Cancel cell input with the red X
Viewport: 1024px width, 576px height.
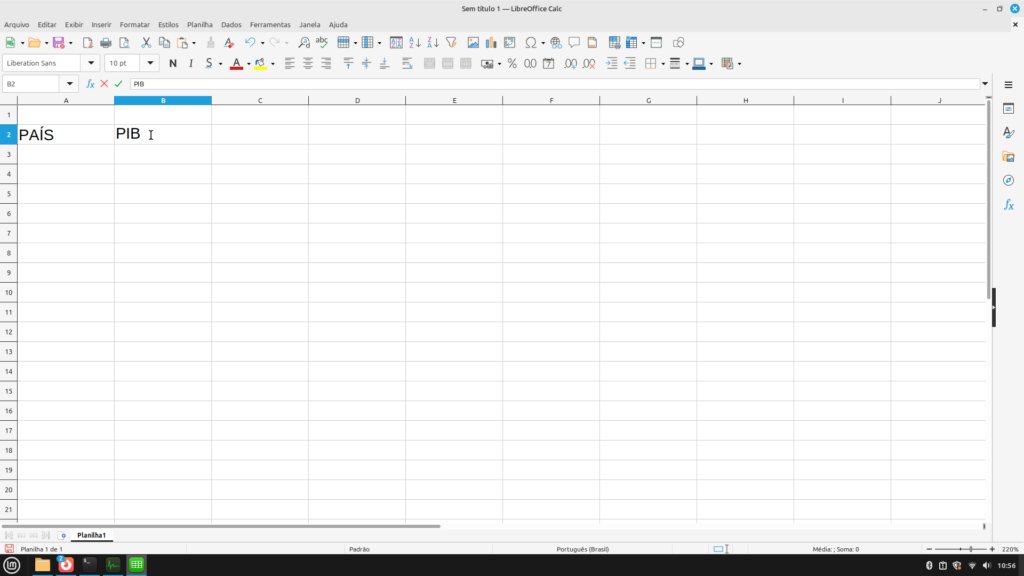tap(104, 84)
